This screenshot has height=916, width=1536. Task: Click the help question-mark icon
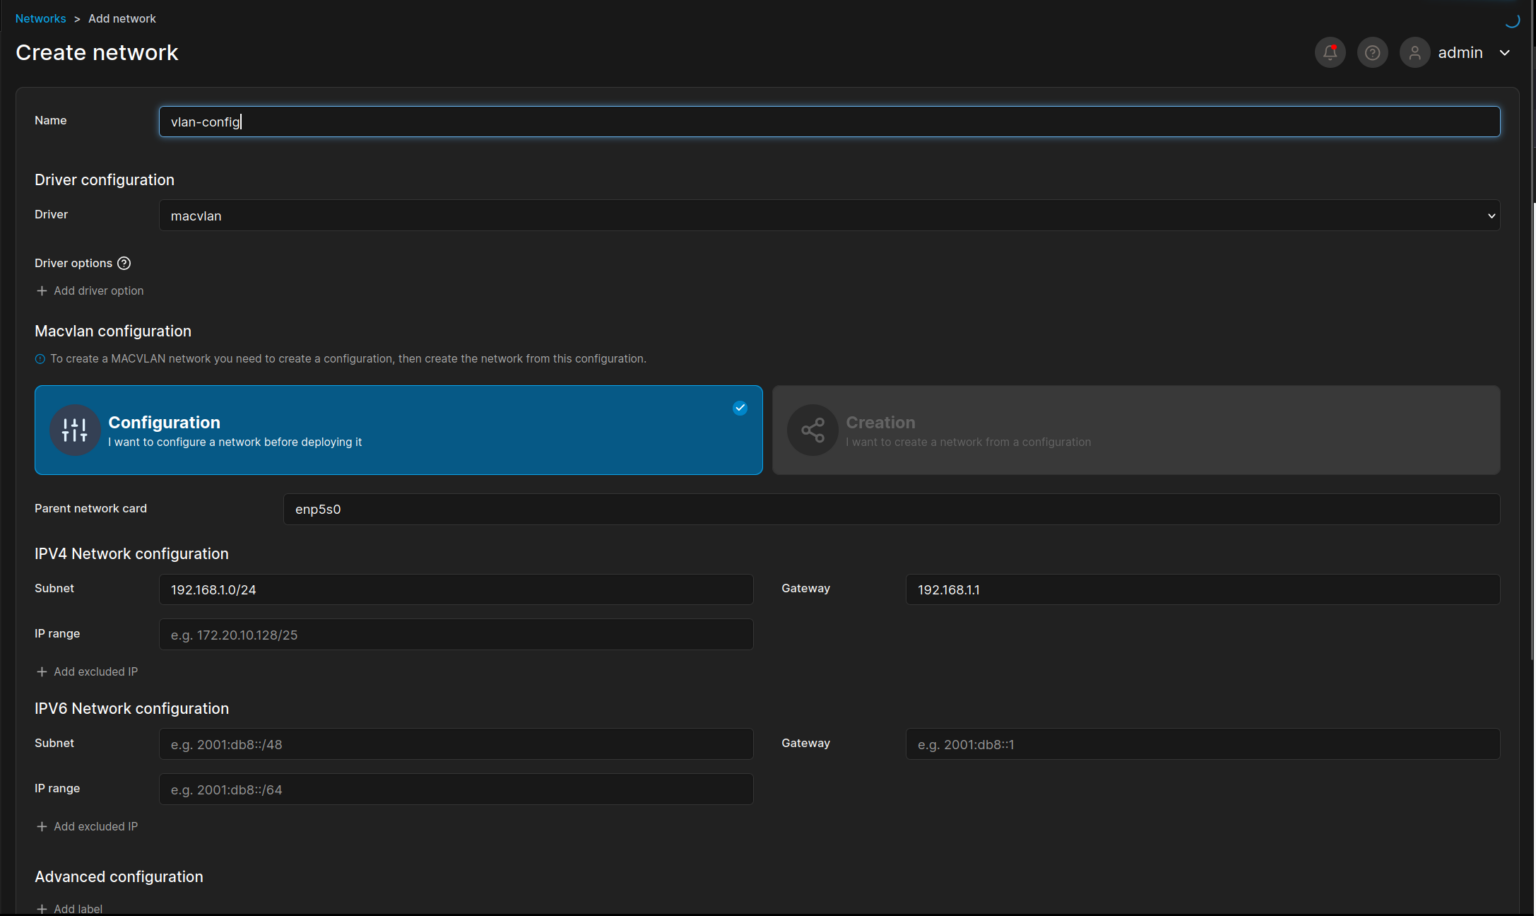pyautogui.click(x=1372, y=52)
